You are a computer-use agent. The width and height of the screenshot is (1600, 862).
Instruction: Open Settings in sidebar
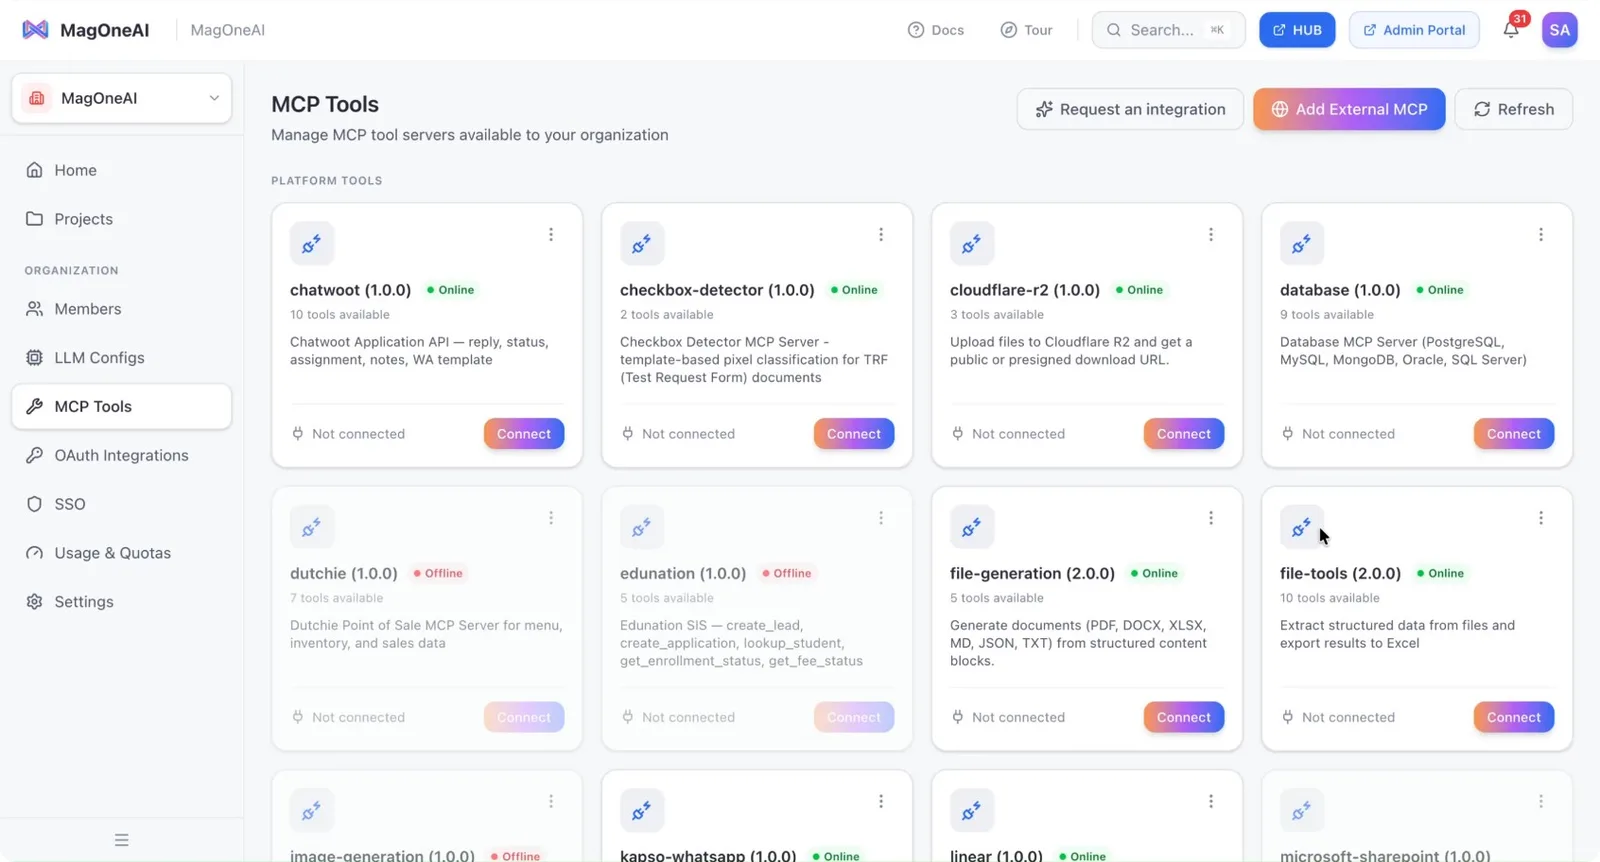(122, 602)
